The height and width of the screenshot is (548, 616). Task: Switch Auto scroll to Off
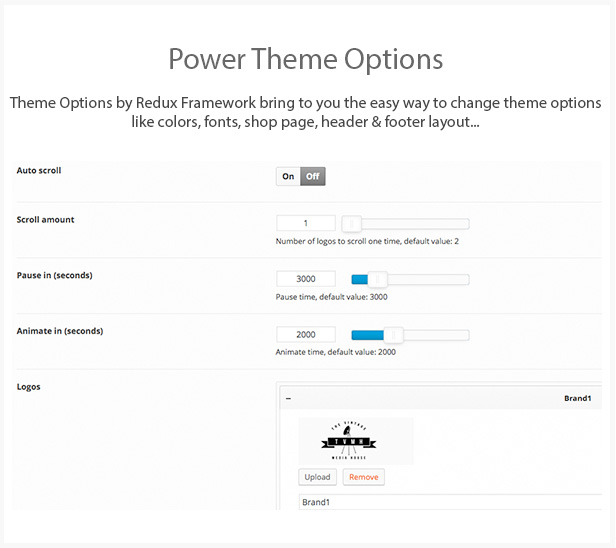click(313, 176)
